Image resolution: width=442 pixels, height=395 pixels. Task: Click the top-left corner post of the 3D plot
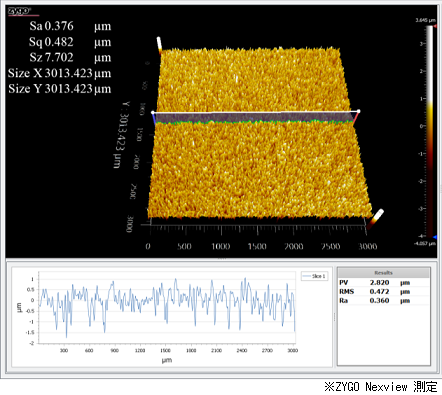point(159,45)
